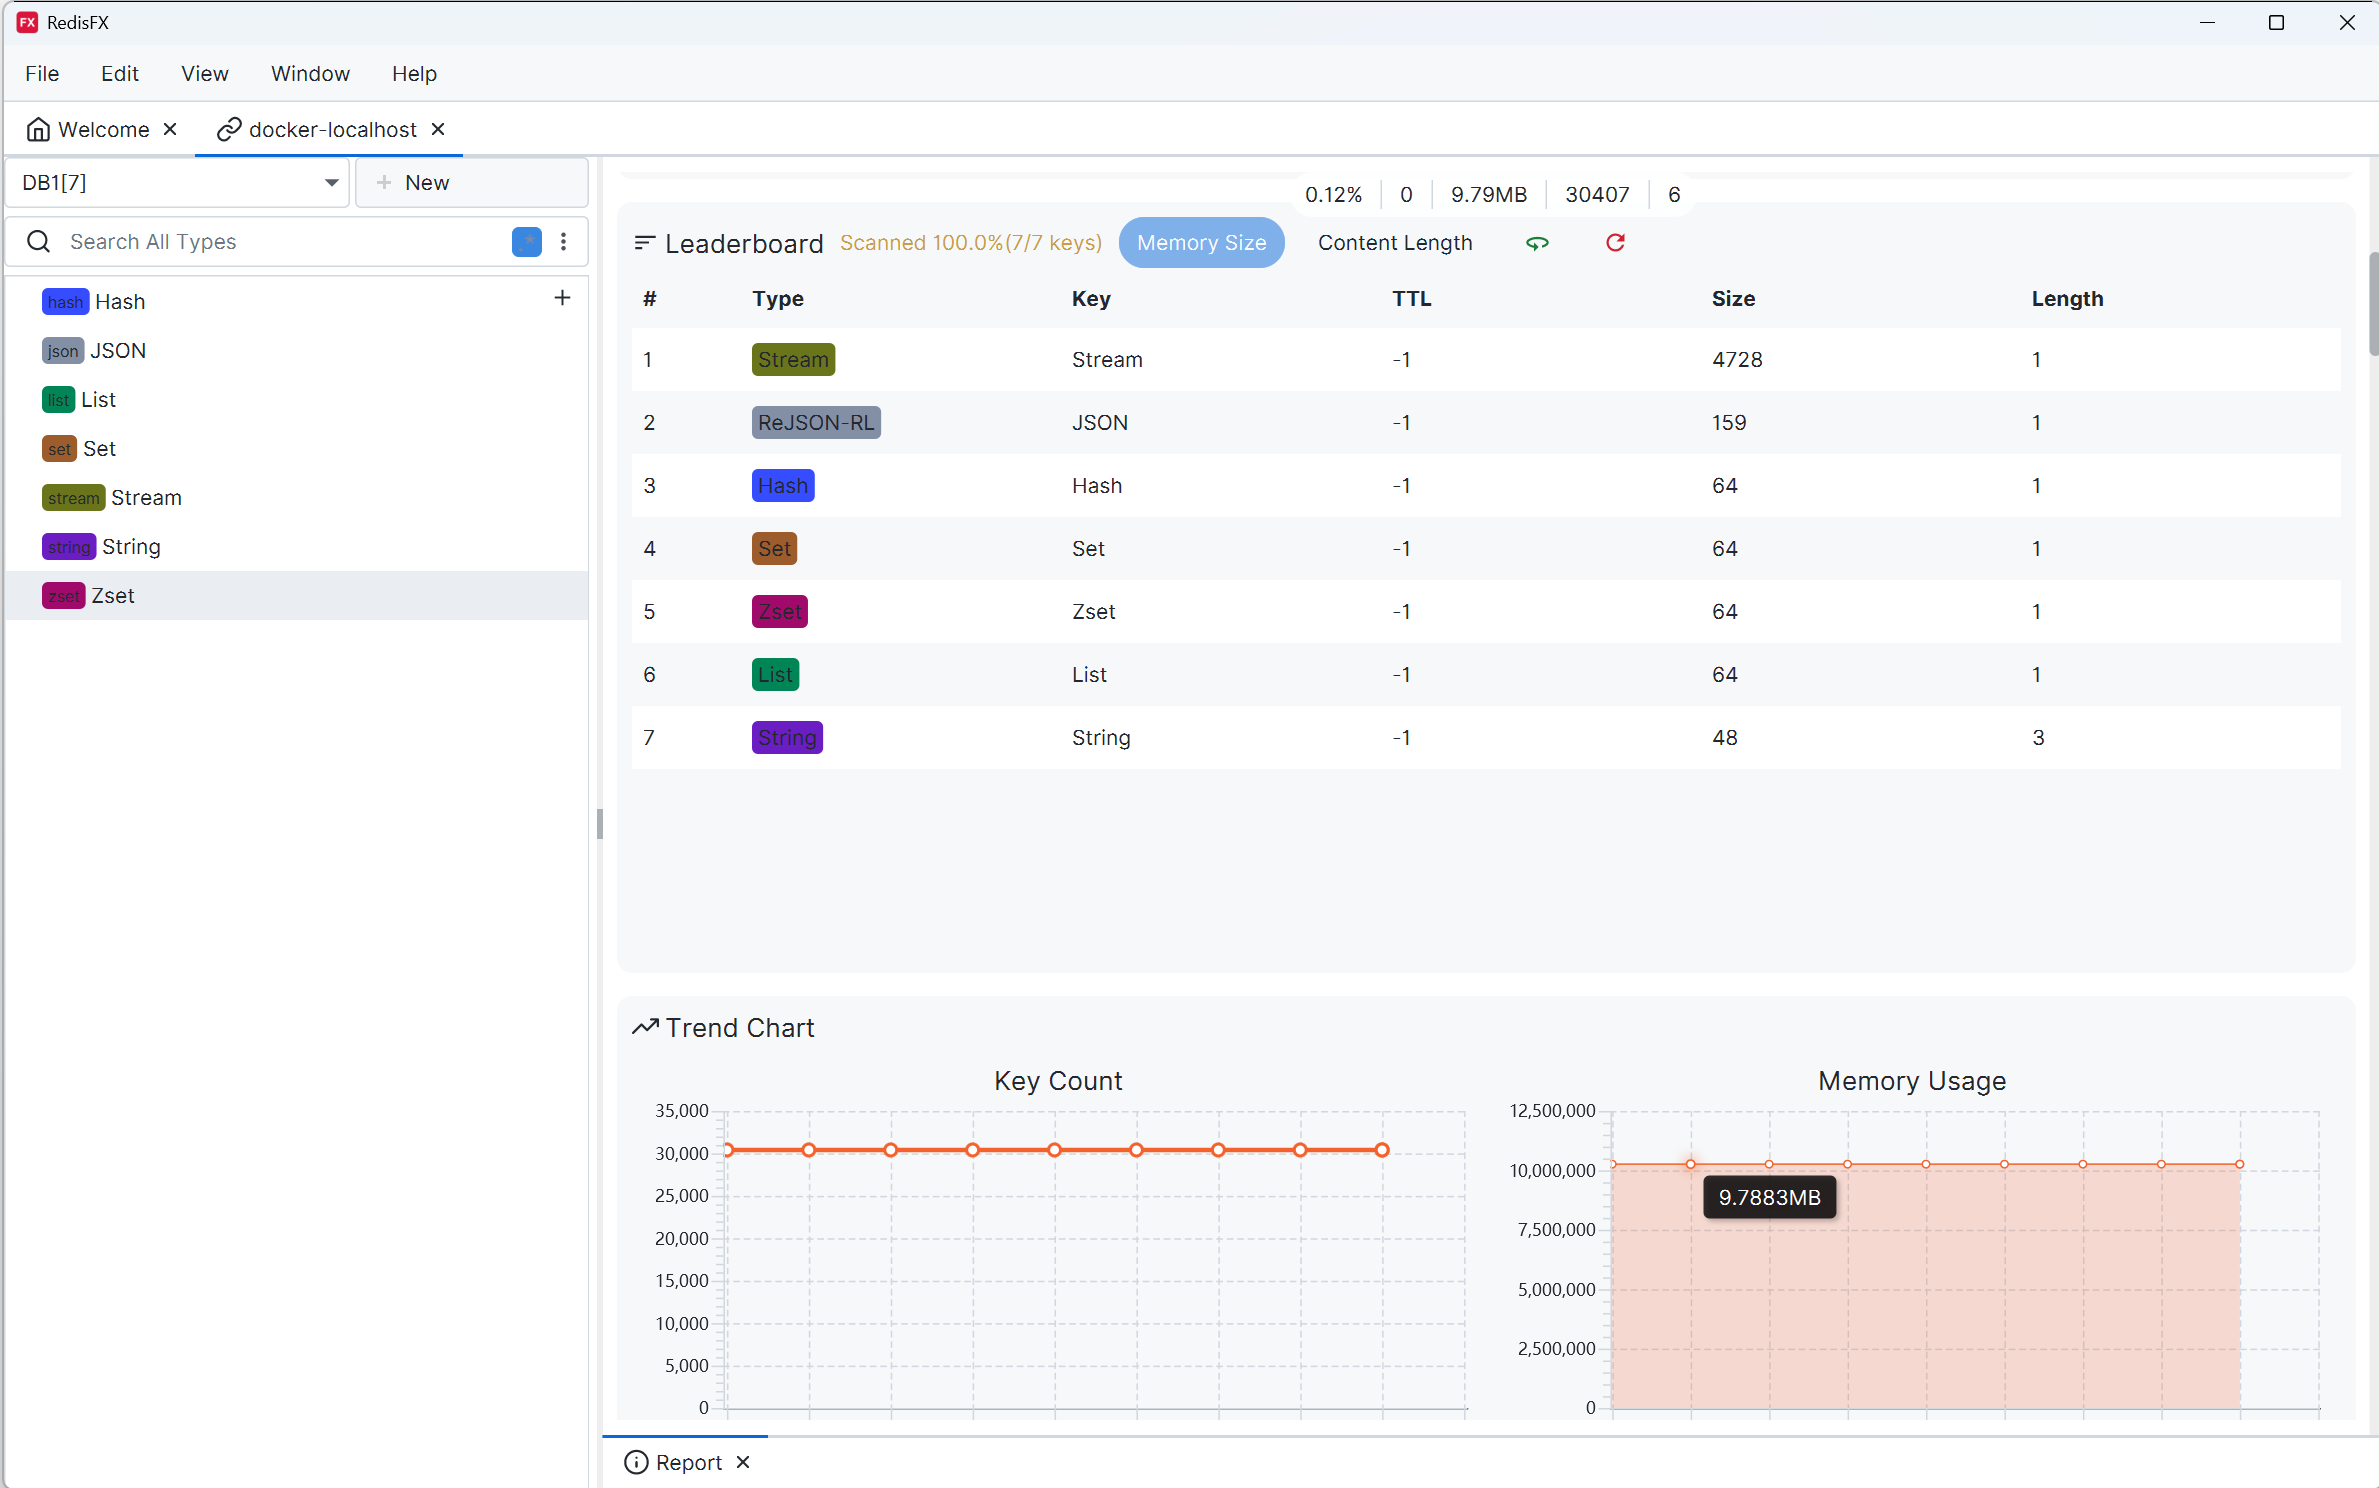The image size is (2379, 1488).
Task: Select the Memory Size toggle
Action: 1200,243
